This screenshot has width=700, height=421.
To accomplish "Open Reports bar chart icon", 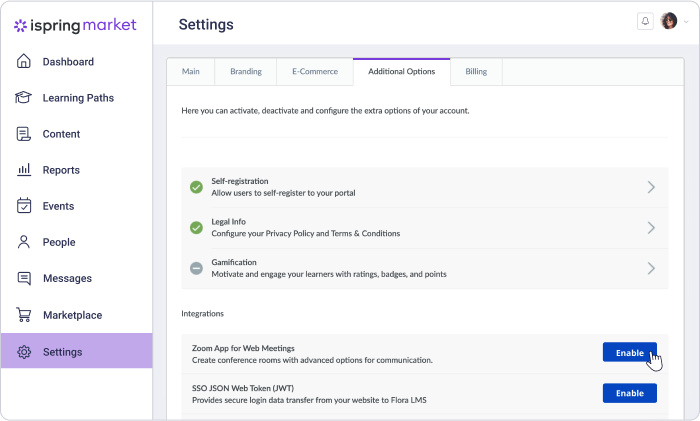I will pos(24,170).
